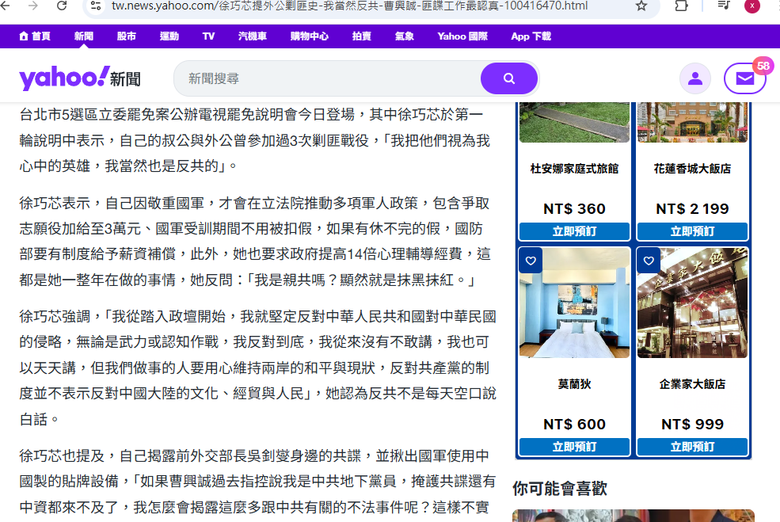The image size is (780, 522).
Task: Open 拍賣 in the top navigation
Action: 362,36
